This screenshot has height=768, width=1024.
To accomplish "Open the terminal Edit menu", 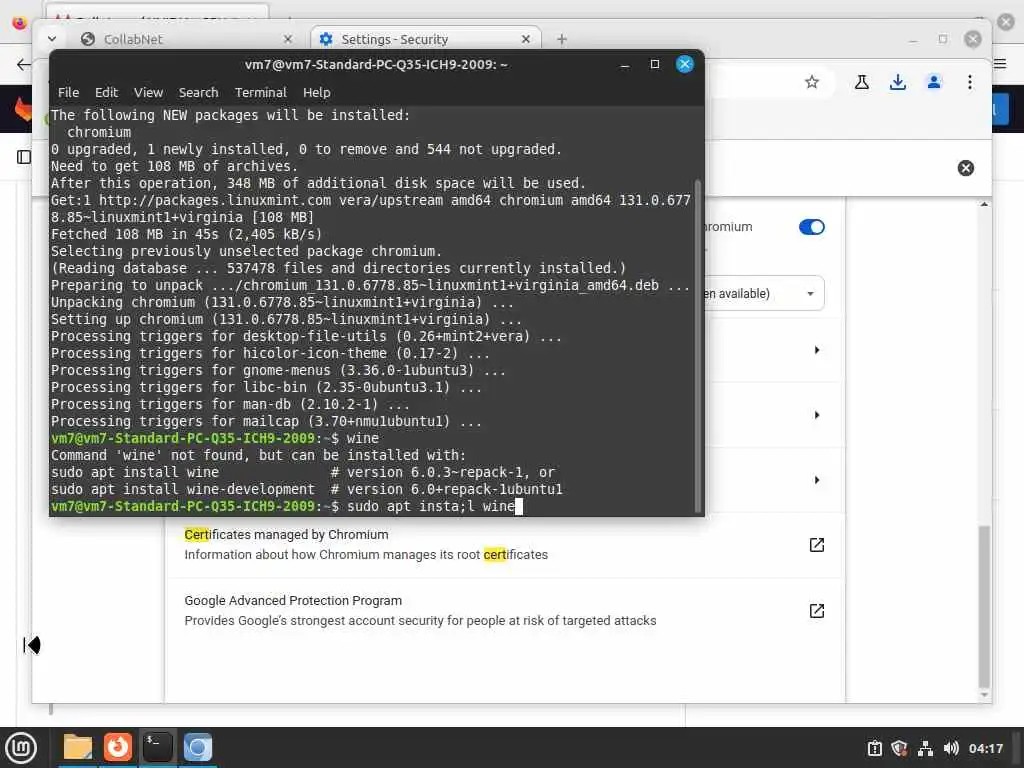I will 106,93.
